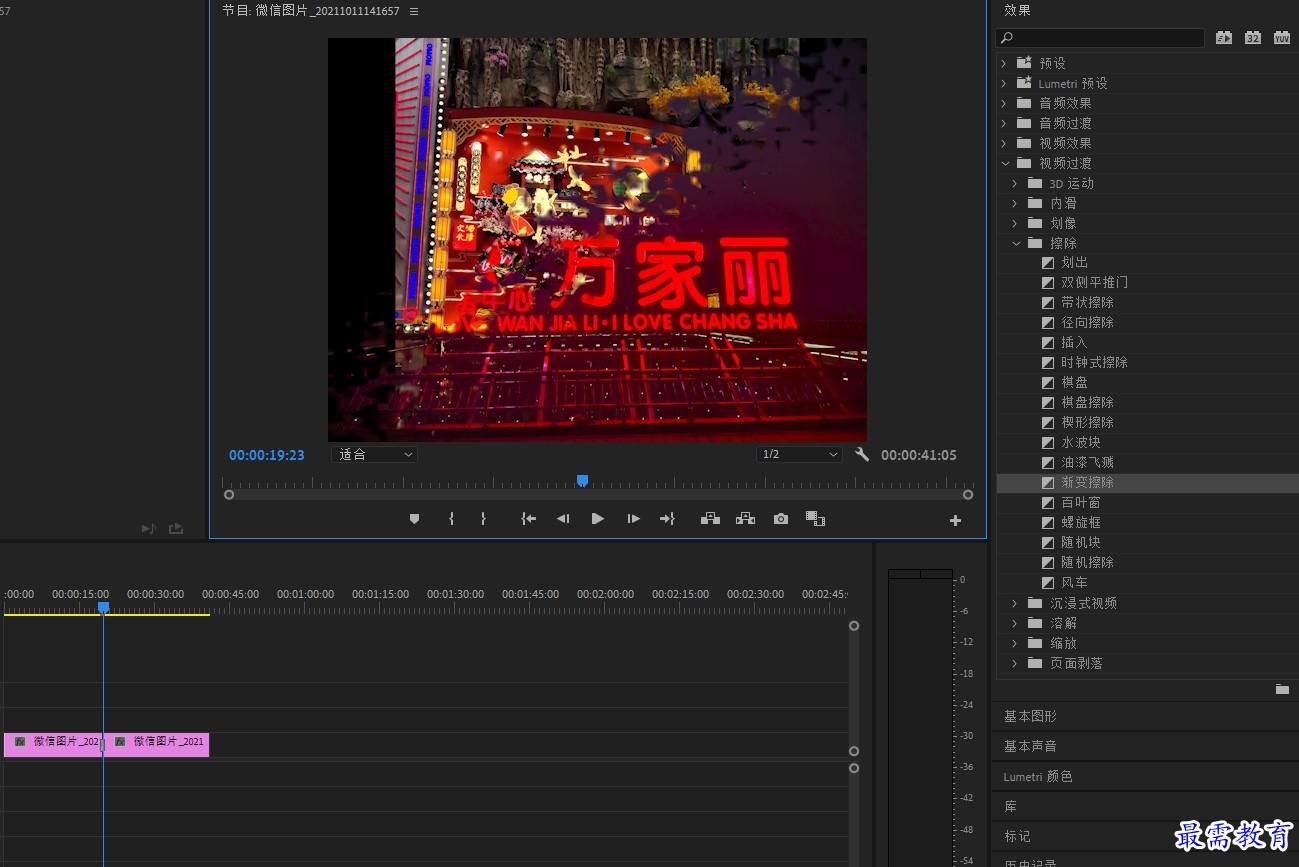The width and height of the screenshot is (1299, 867).
Task: Go to Out point button
Action: click(x=667, y=519)
